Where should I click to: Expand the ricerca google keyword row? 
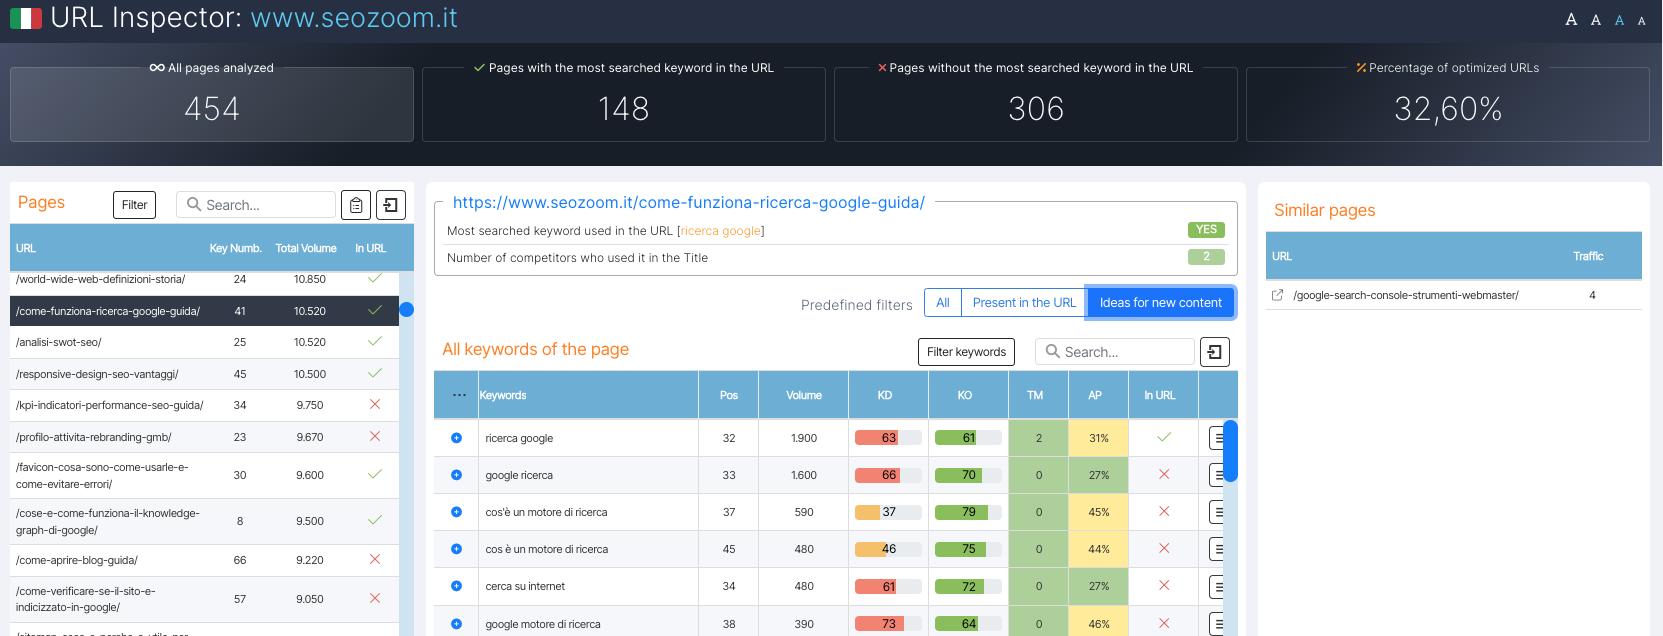coord(456,438)
